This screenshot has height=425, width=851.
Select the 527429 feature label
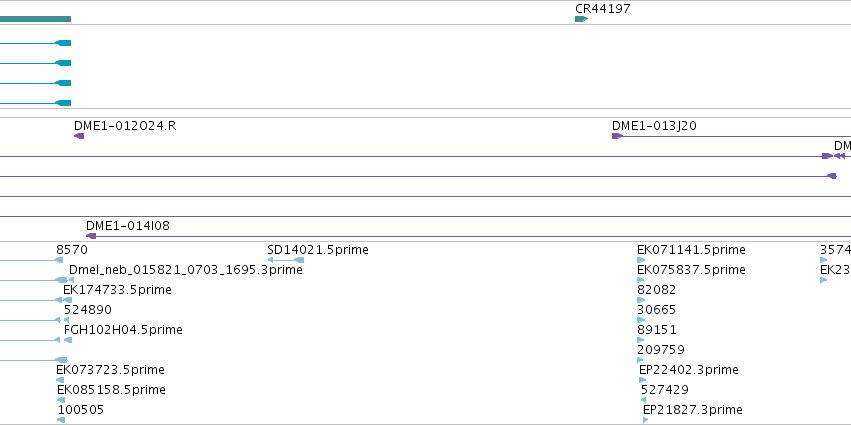click(x=665, y=390)
